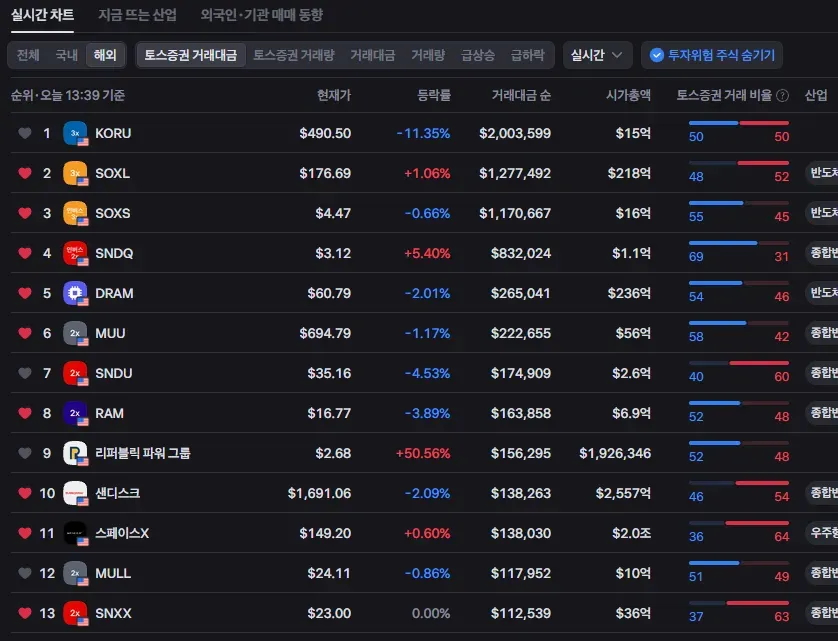Click the SNDQ red logo icon

[x=75, y=253]
